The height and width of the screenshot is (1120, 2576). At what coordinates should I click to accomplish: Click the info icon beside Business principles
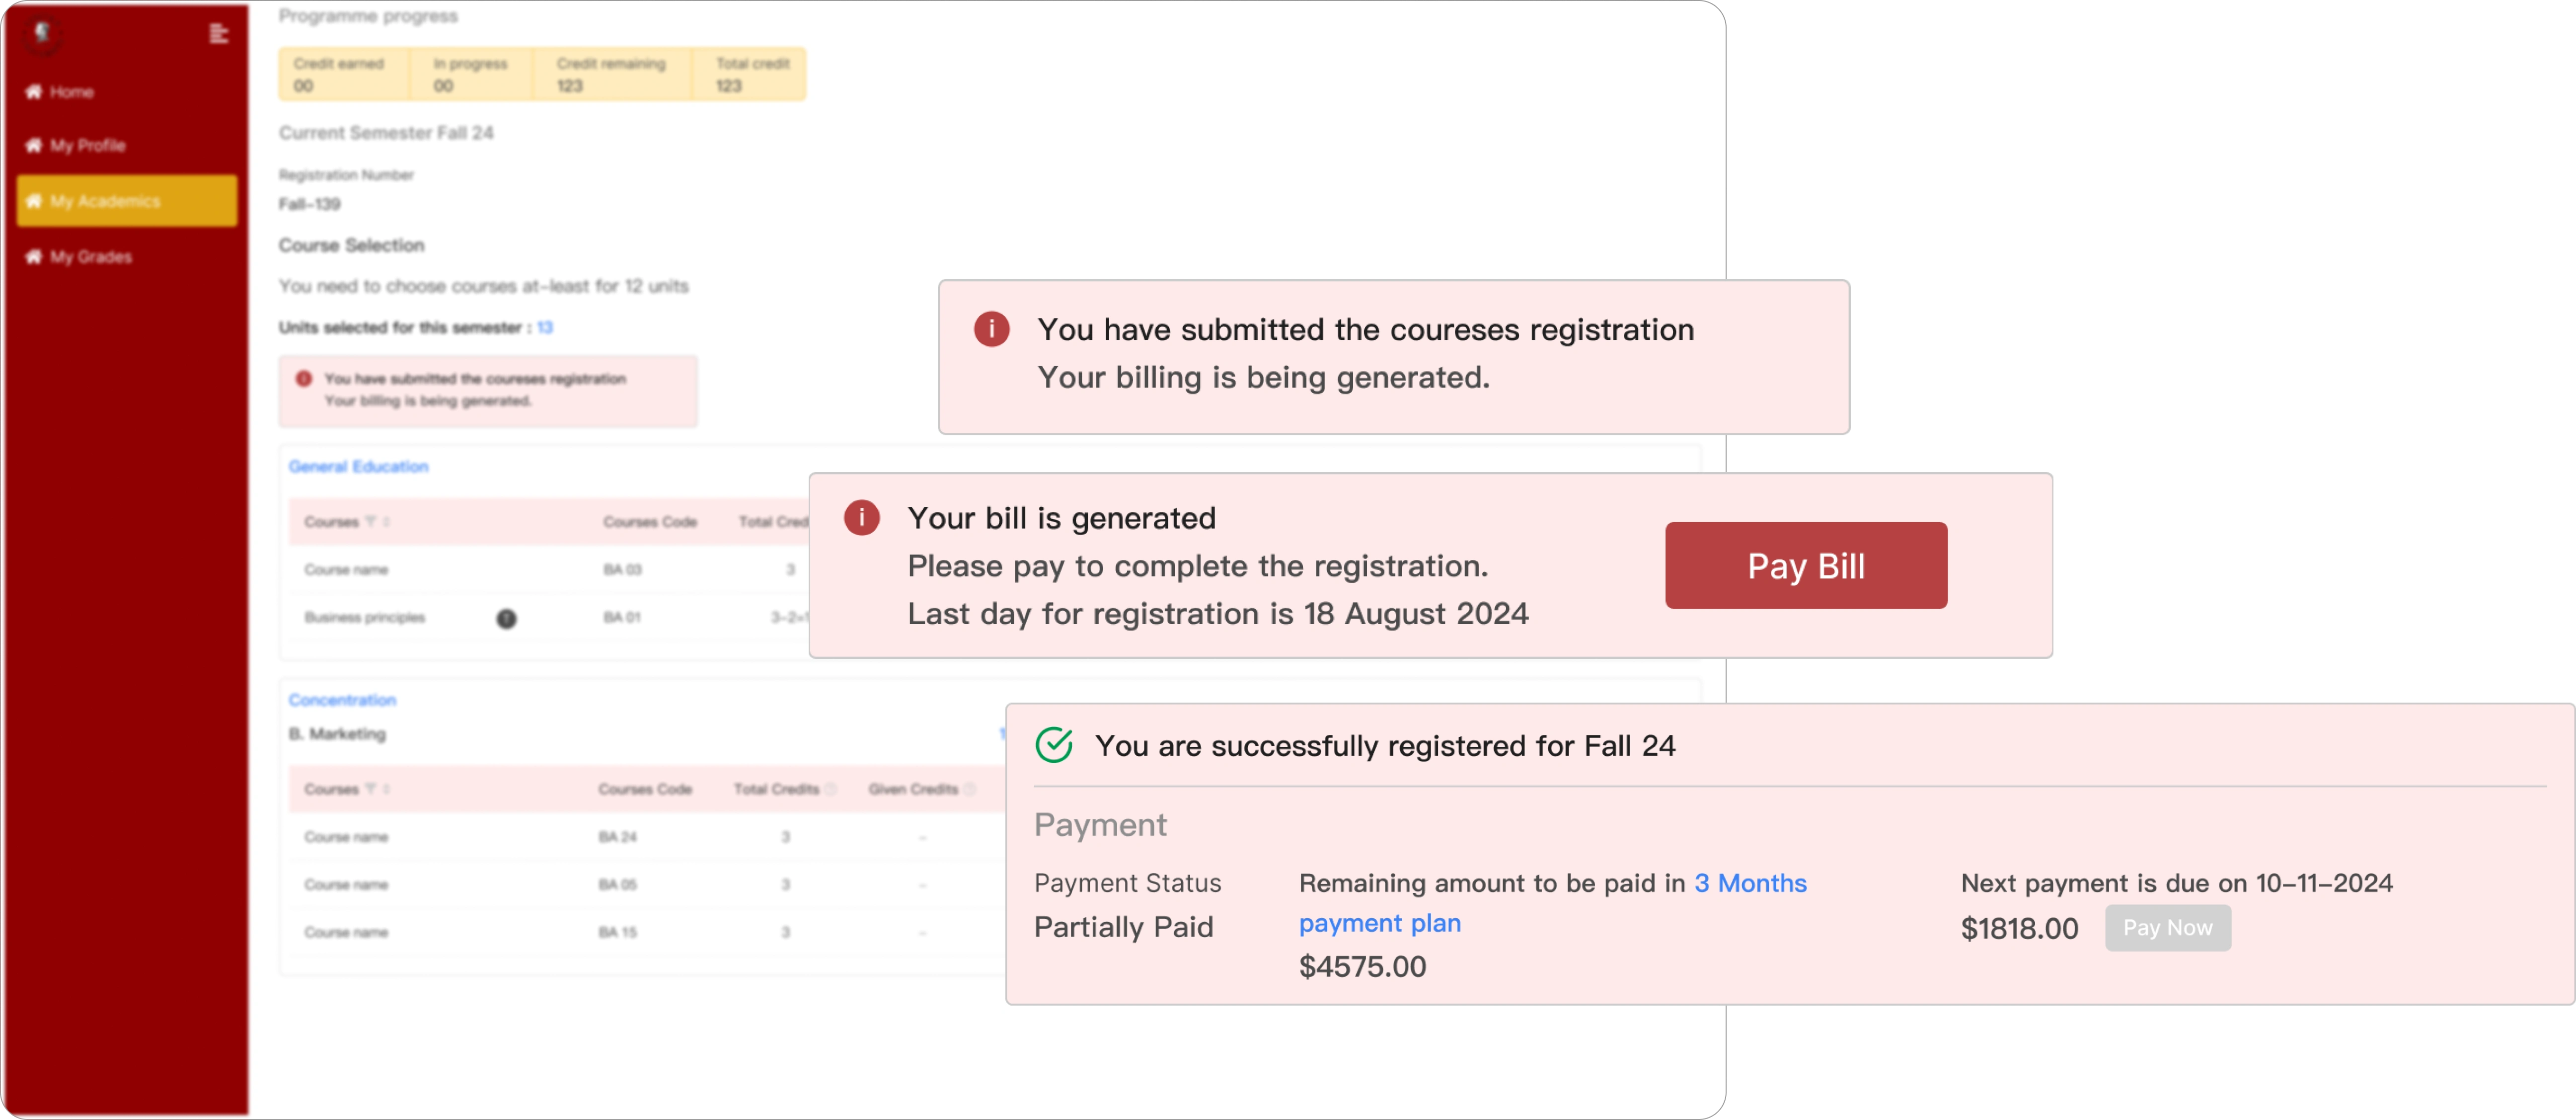tap(507, 619)
